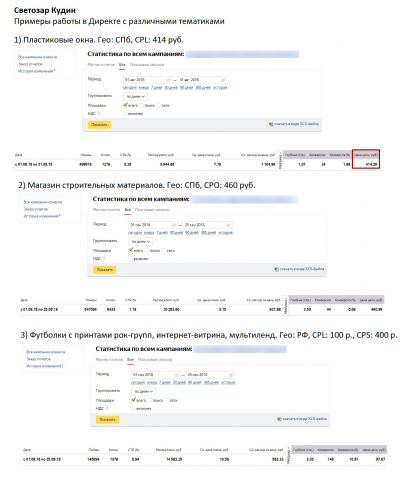This screenshot has width=411, height=480.
Task: Toggle 'поиск' checkbox in T-shirts report
Action: pos(150,401)
